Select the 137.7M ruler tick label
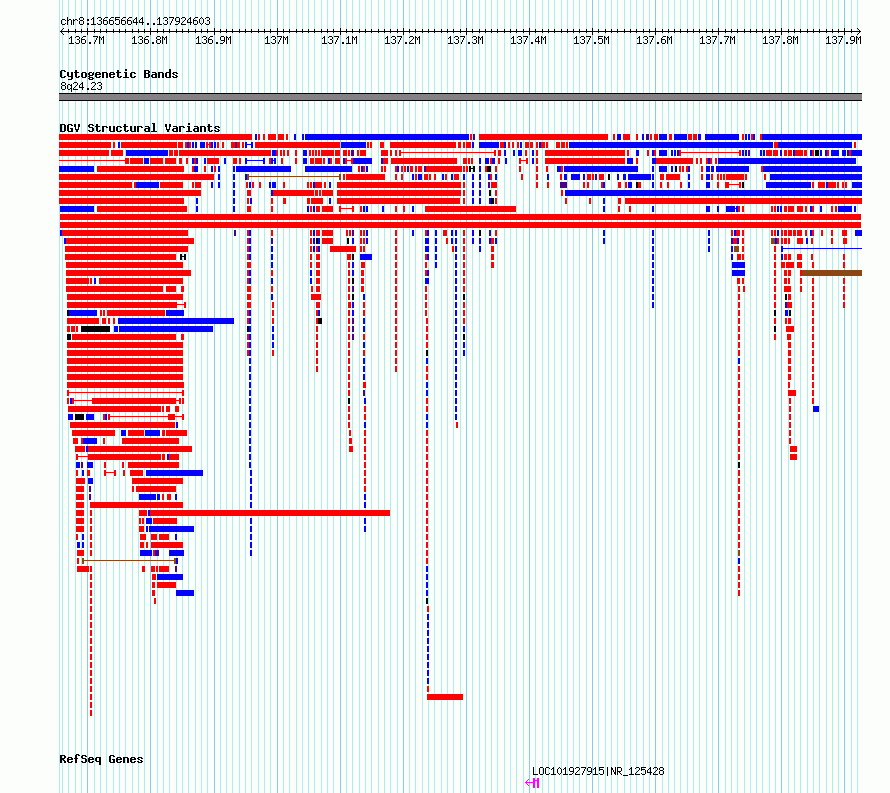The image size is (890, 793). [717, 40]
